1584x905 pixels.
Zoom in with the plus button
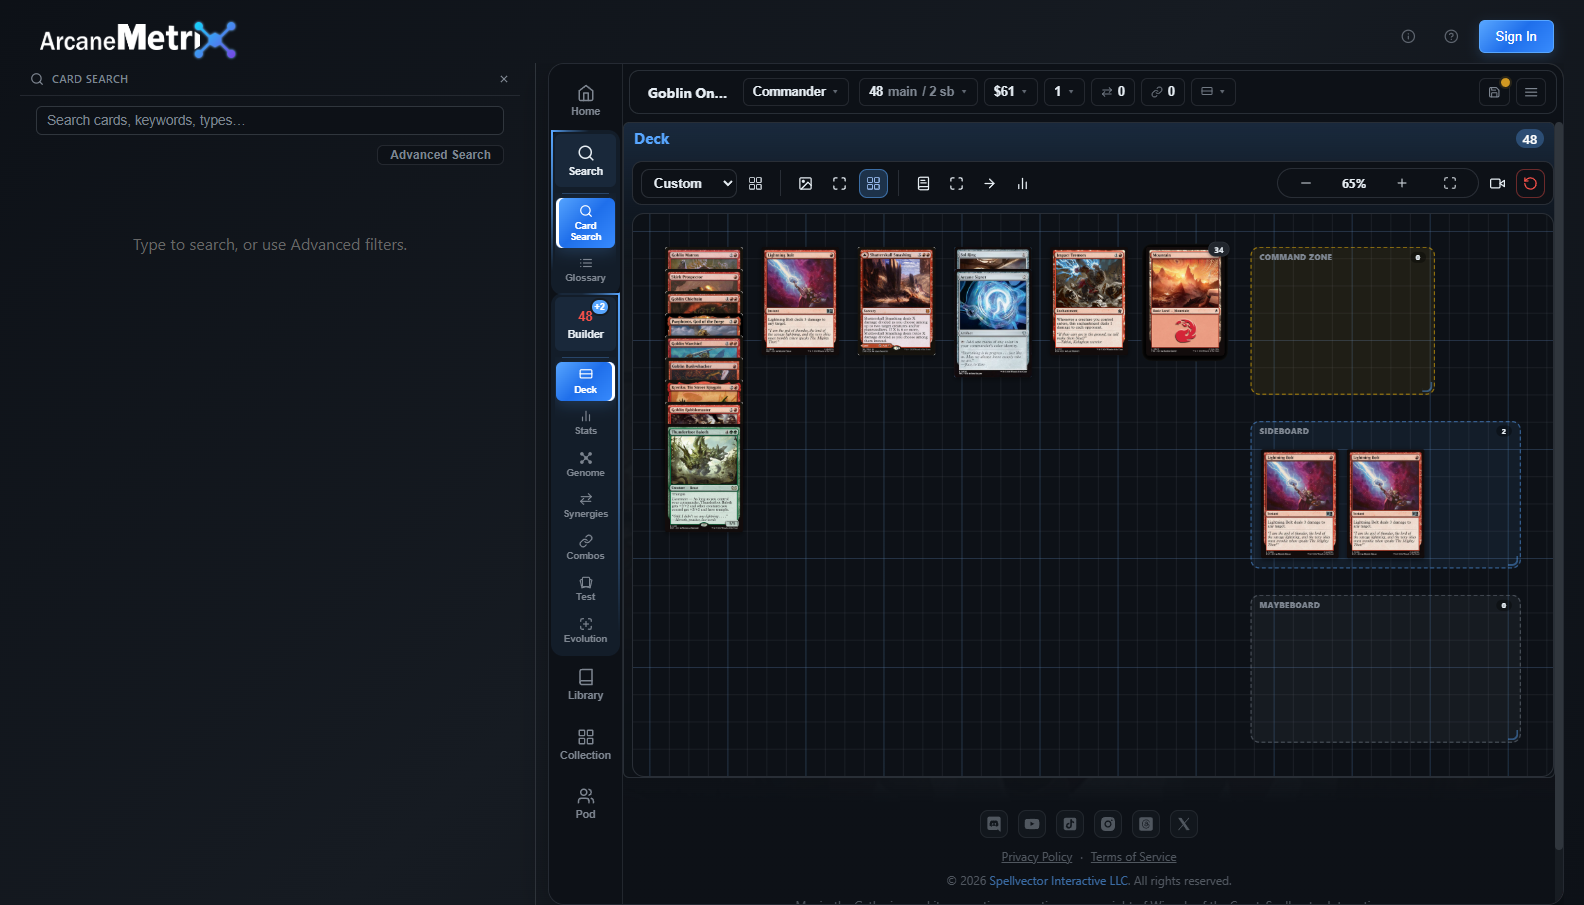[1402, 183]
